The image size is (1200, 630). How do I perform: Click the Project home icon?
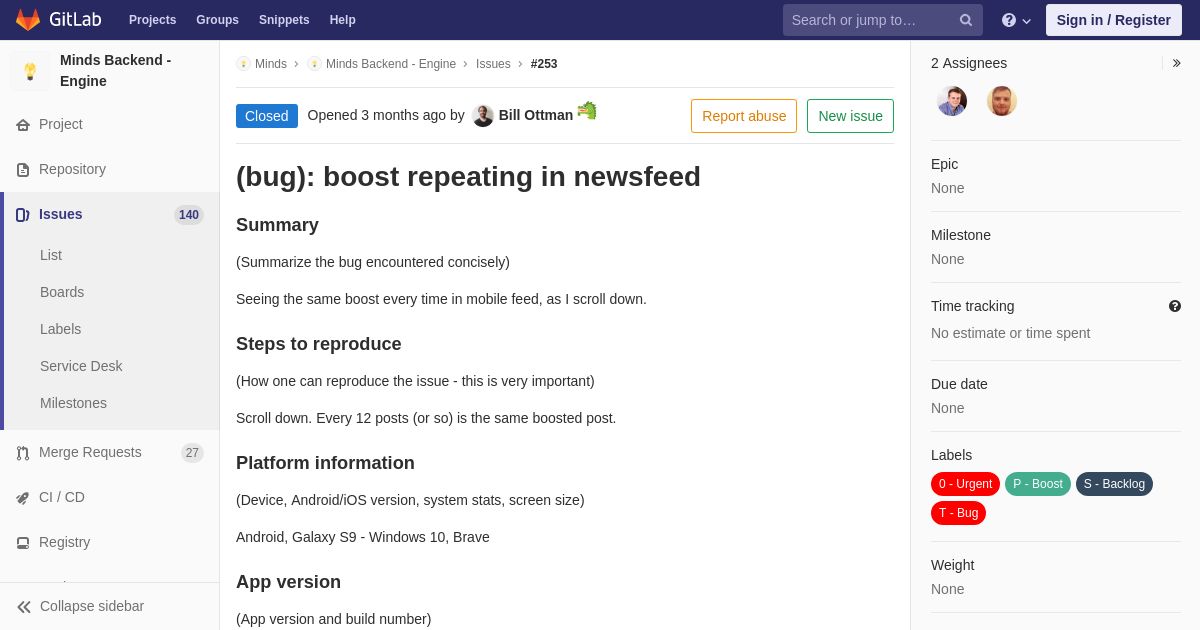point(23,125)
